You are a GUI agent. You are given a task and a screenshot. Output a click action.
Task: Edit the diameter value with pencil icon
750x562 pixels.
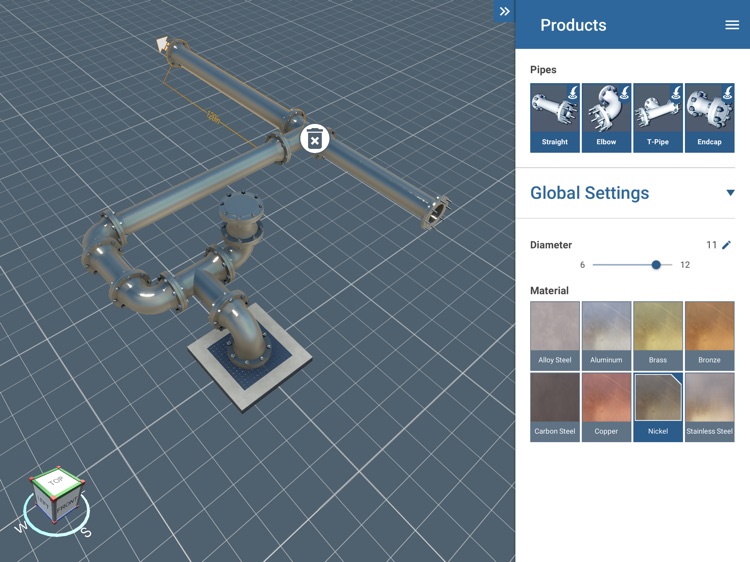727,245
